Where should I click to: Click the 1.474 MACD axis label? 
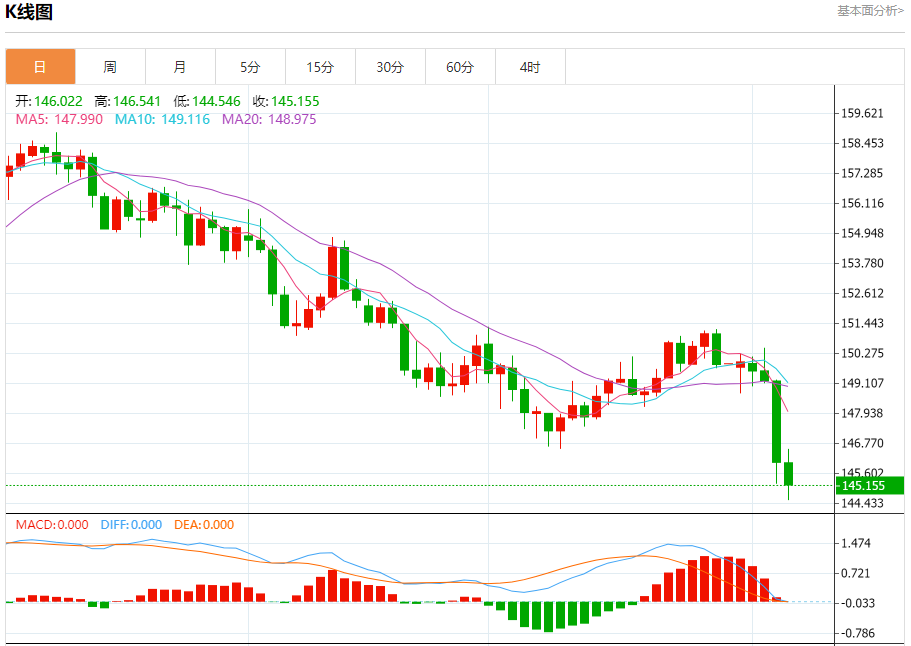pos(856,543)
